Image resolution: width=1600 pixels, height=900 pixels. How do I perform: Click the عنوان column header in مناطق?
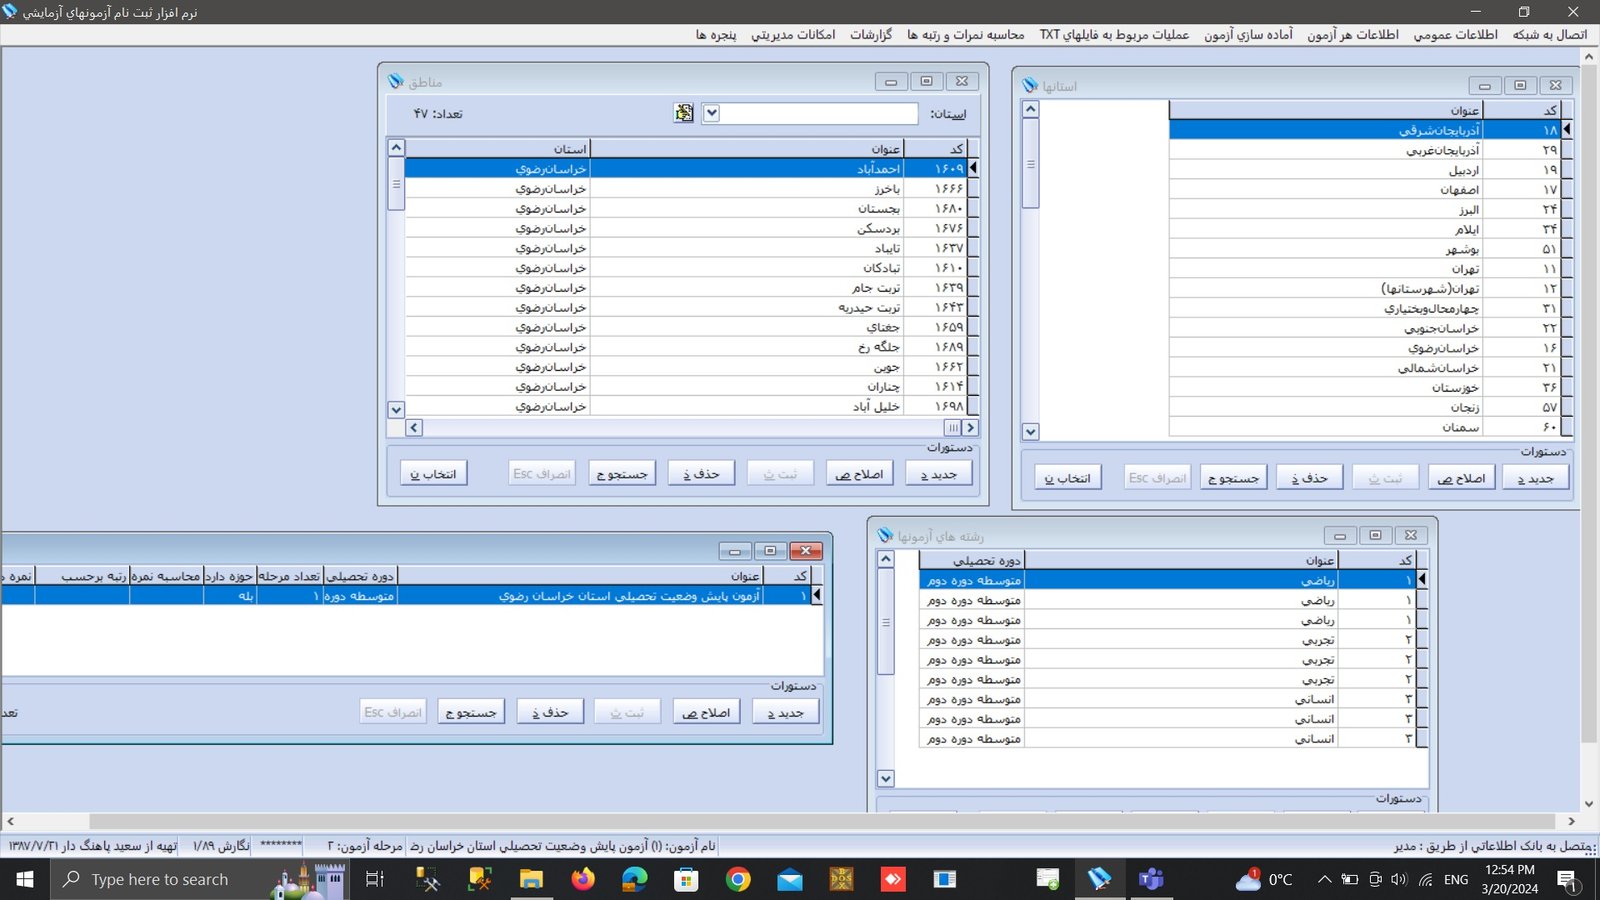[746, 148]
